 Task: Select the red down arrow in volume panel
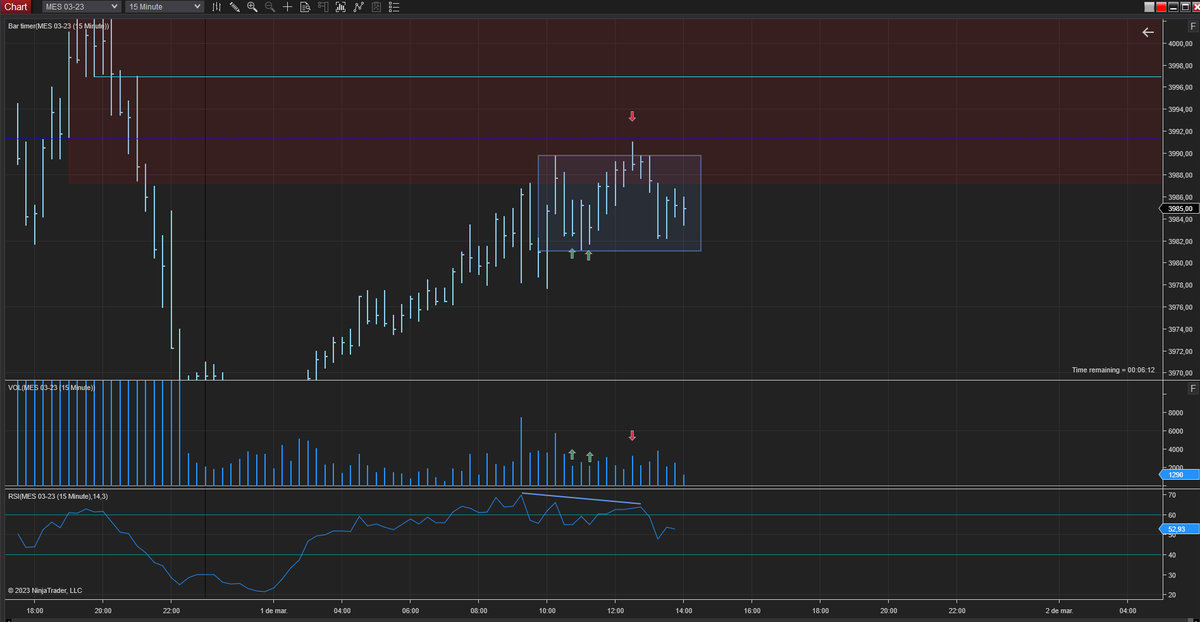(632, 435)
